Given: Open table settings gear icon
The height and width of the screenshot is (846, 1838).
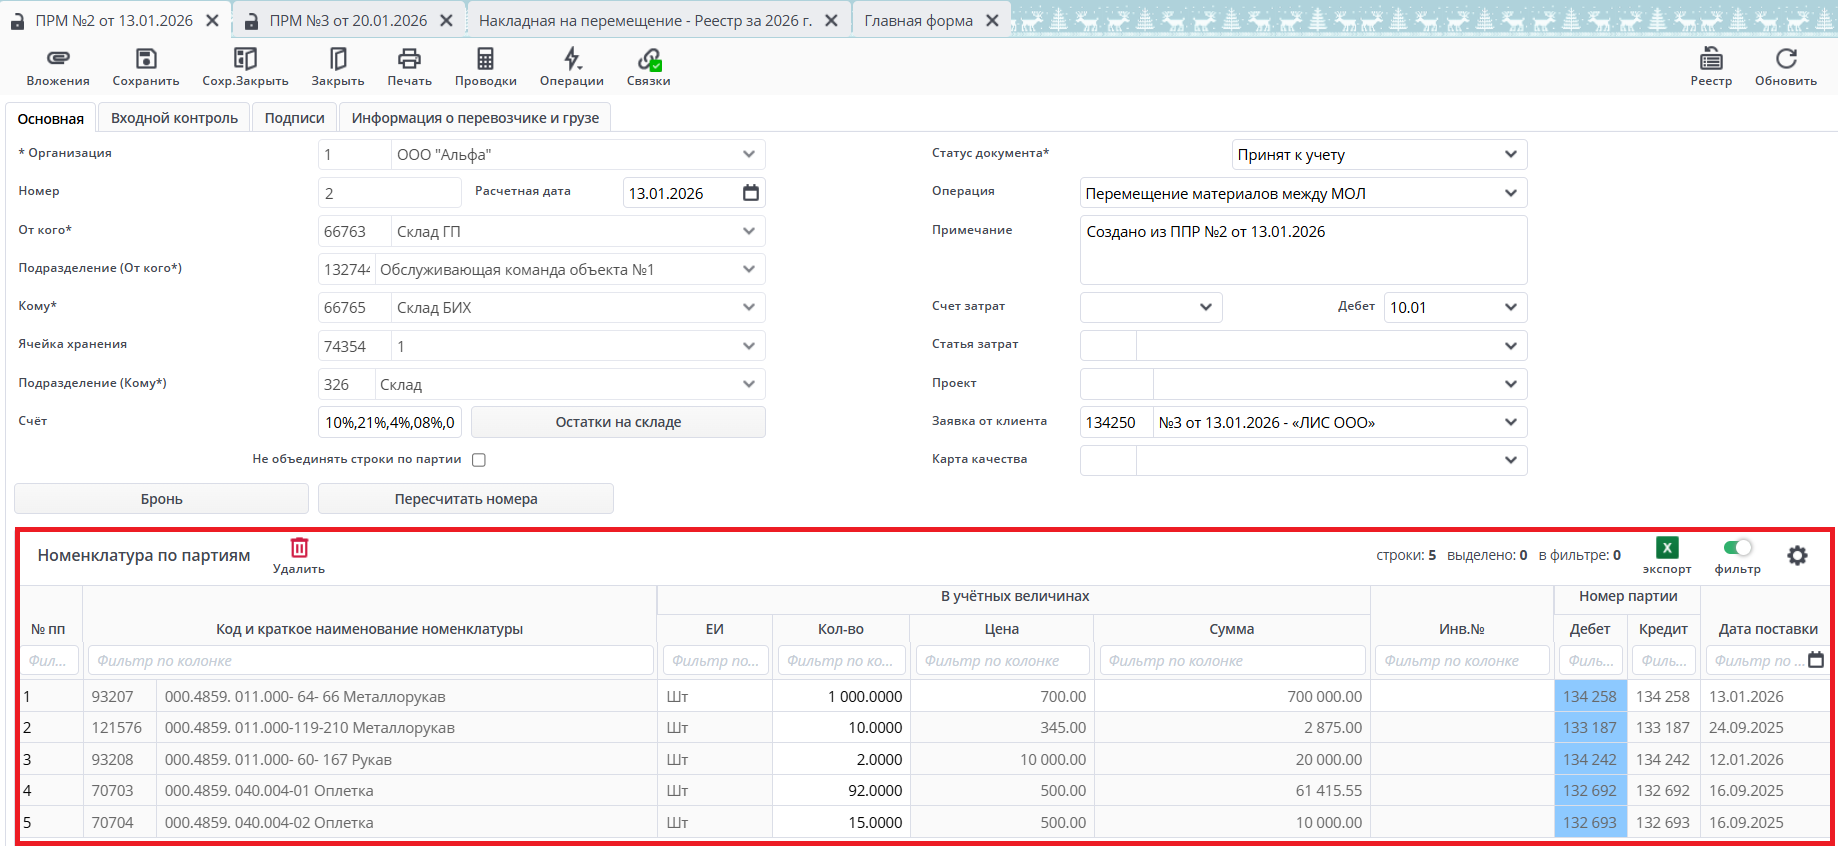Looking at the screenshot, I should pyautogui.click(x=1797, y=555).
